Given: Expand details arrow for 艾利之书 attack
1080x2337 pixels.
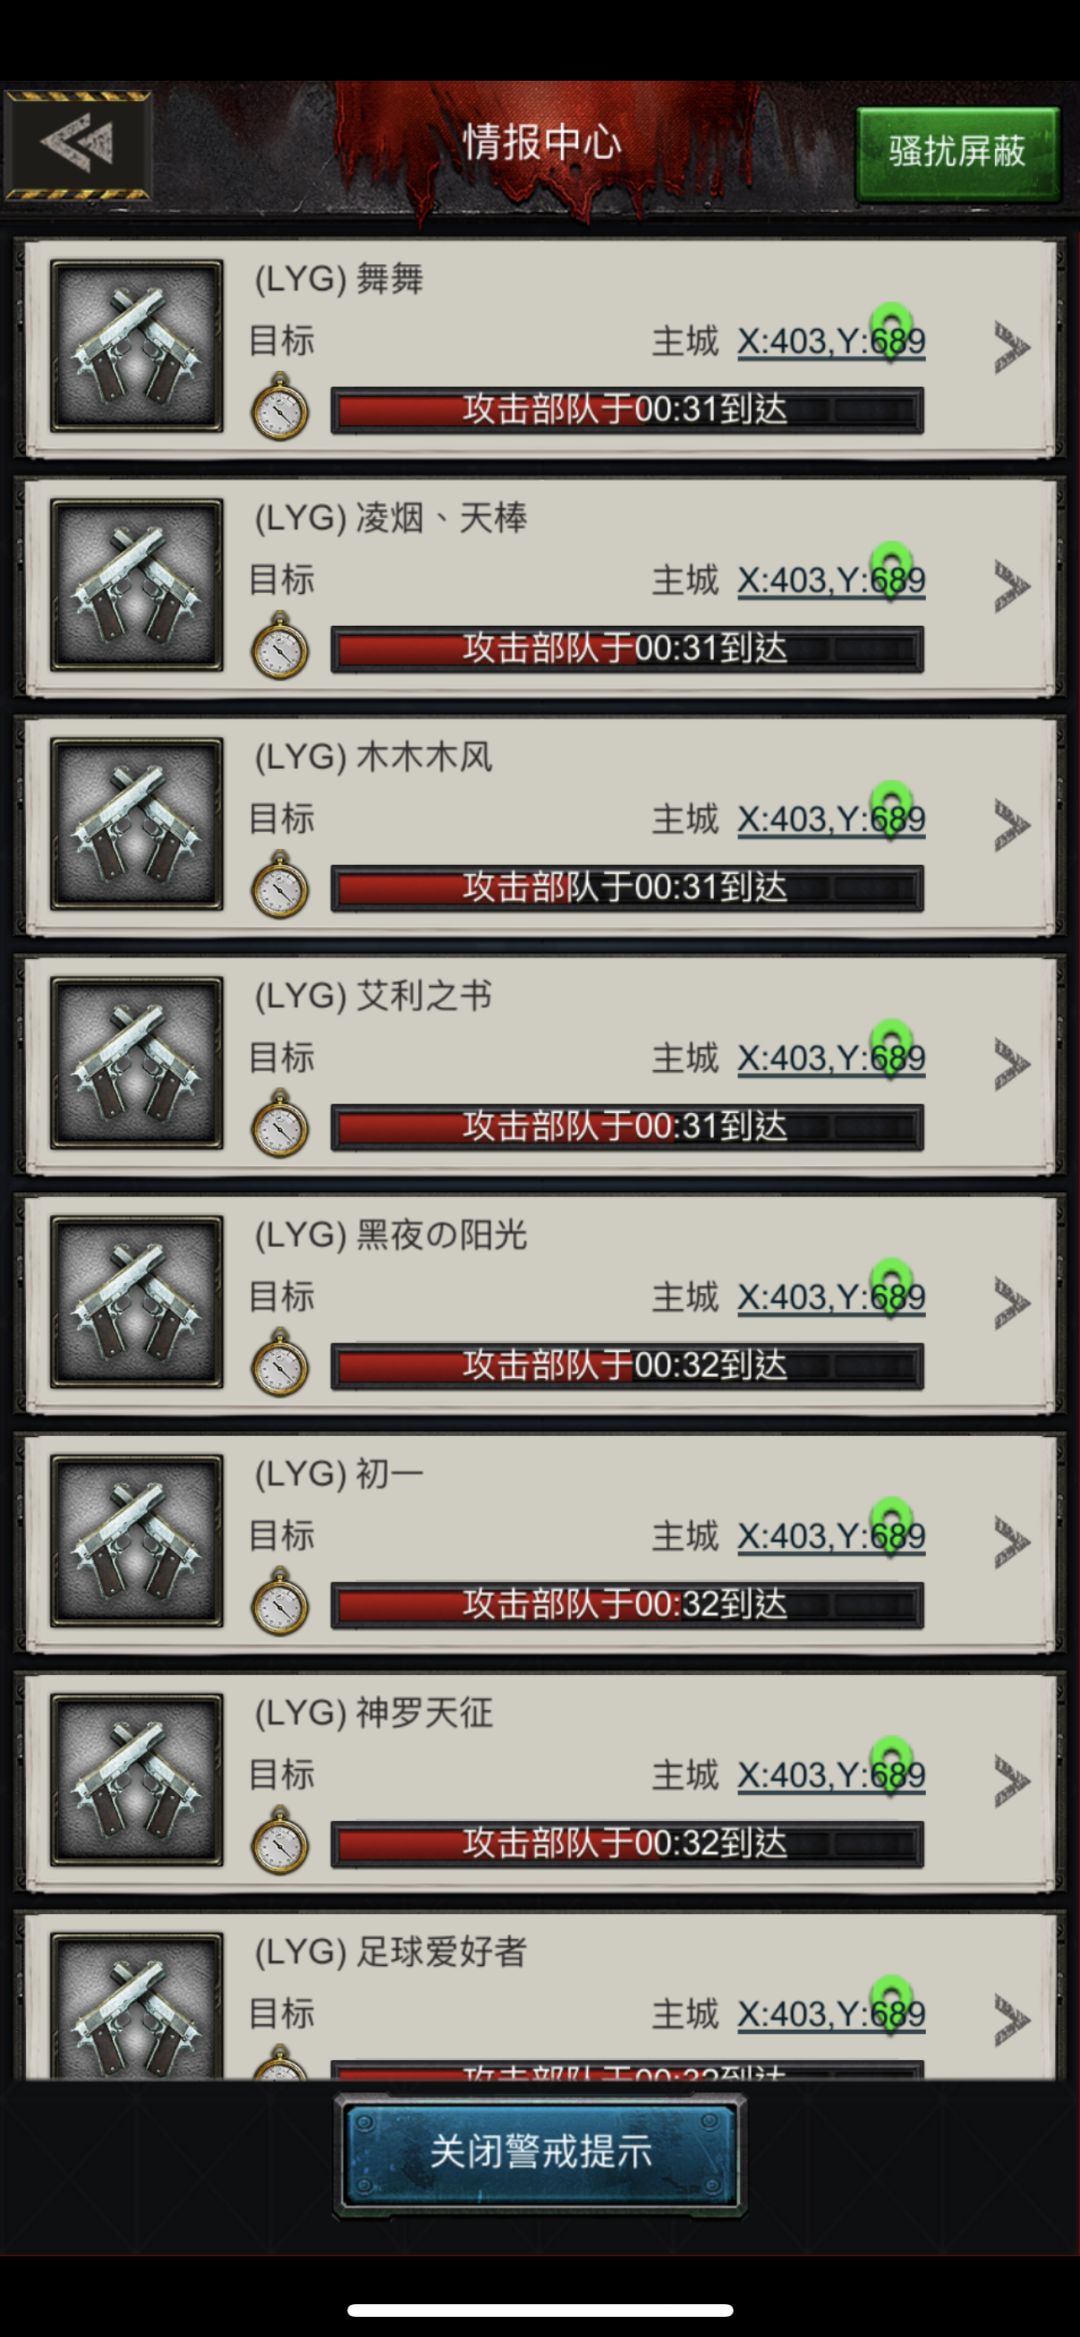Looking at the screenshot, I should coord(1011,1064).
